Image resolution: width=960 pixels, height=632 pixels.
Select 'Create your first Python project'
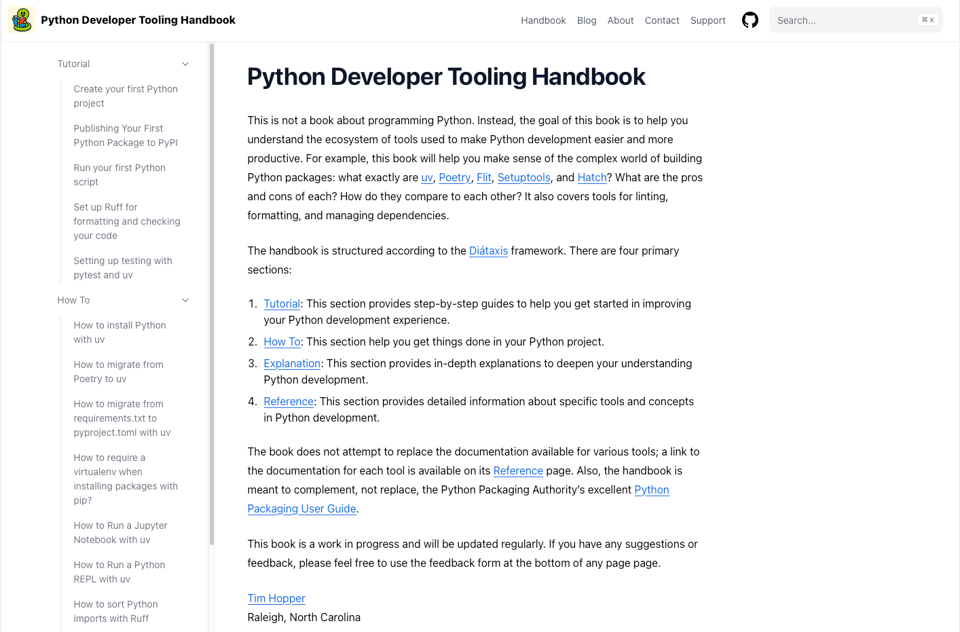tap(125, 96)
